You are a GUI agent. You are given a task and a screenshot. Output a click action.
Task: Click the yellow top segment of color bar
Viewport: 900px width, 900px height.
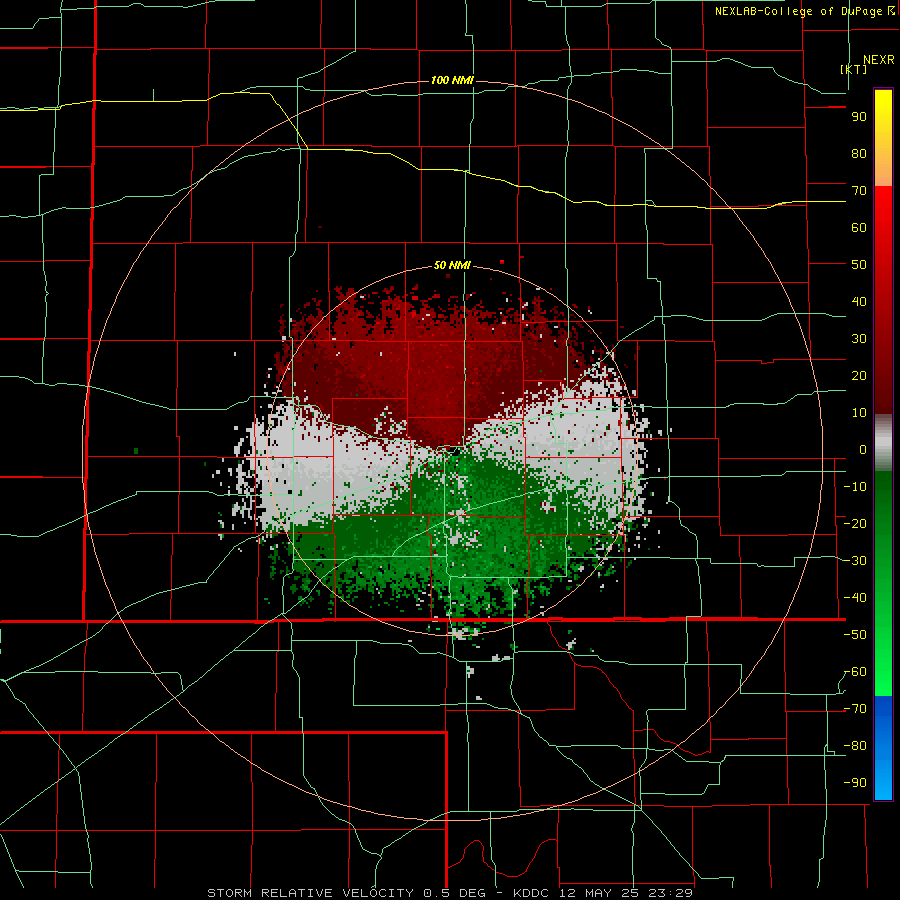[883, 138]
